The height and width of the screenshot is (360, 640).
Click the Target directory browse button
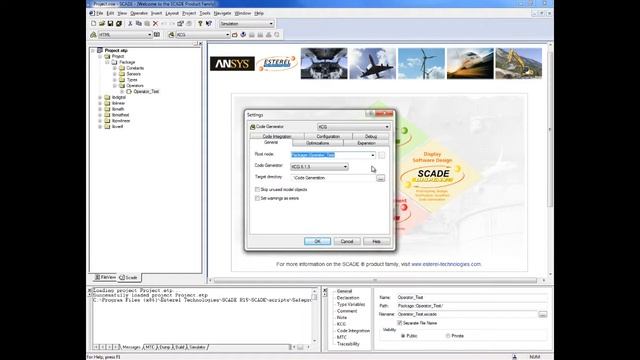click(380, 178)
